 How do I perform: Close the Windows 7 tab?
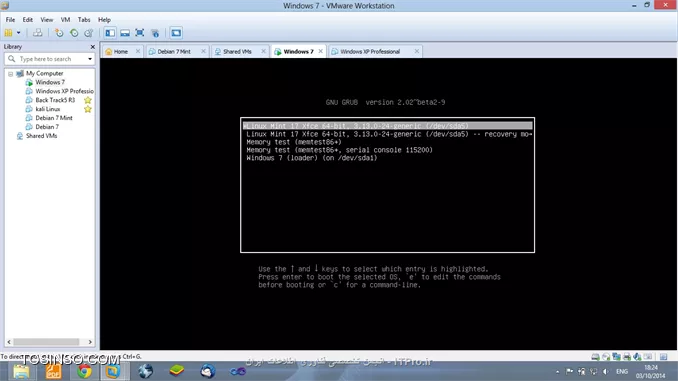click(x=320, y=51)
